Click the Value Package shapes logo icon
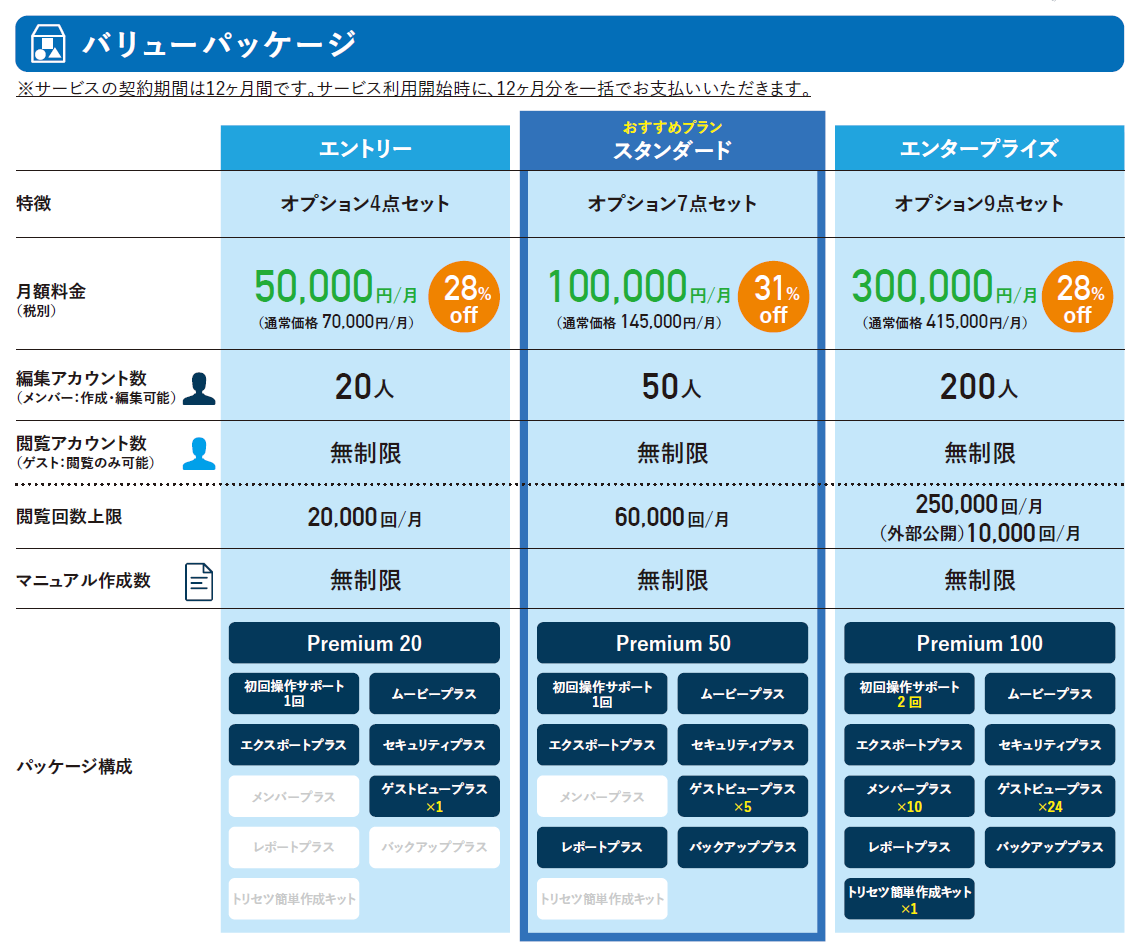1141x952 pixels. coord(49,44)
